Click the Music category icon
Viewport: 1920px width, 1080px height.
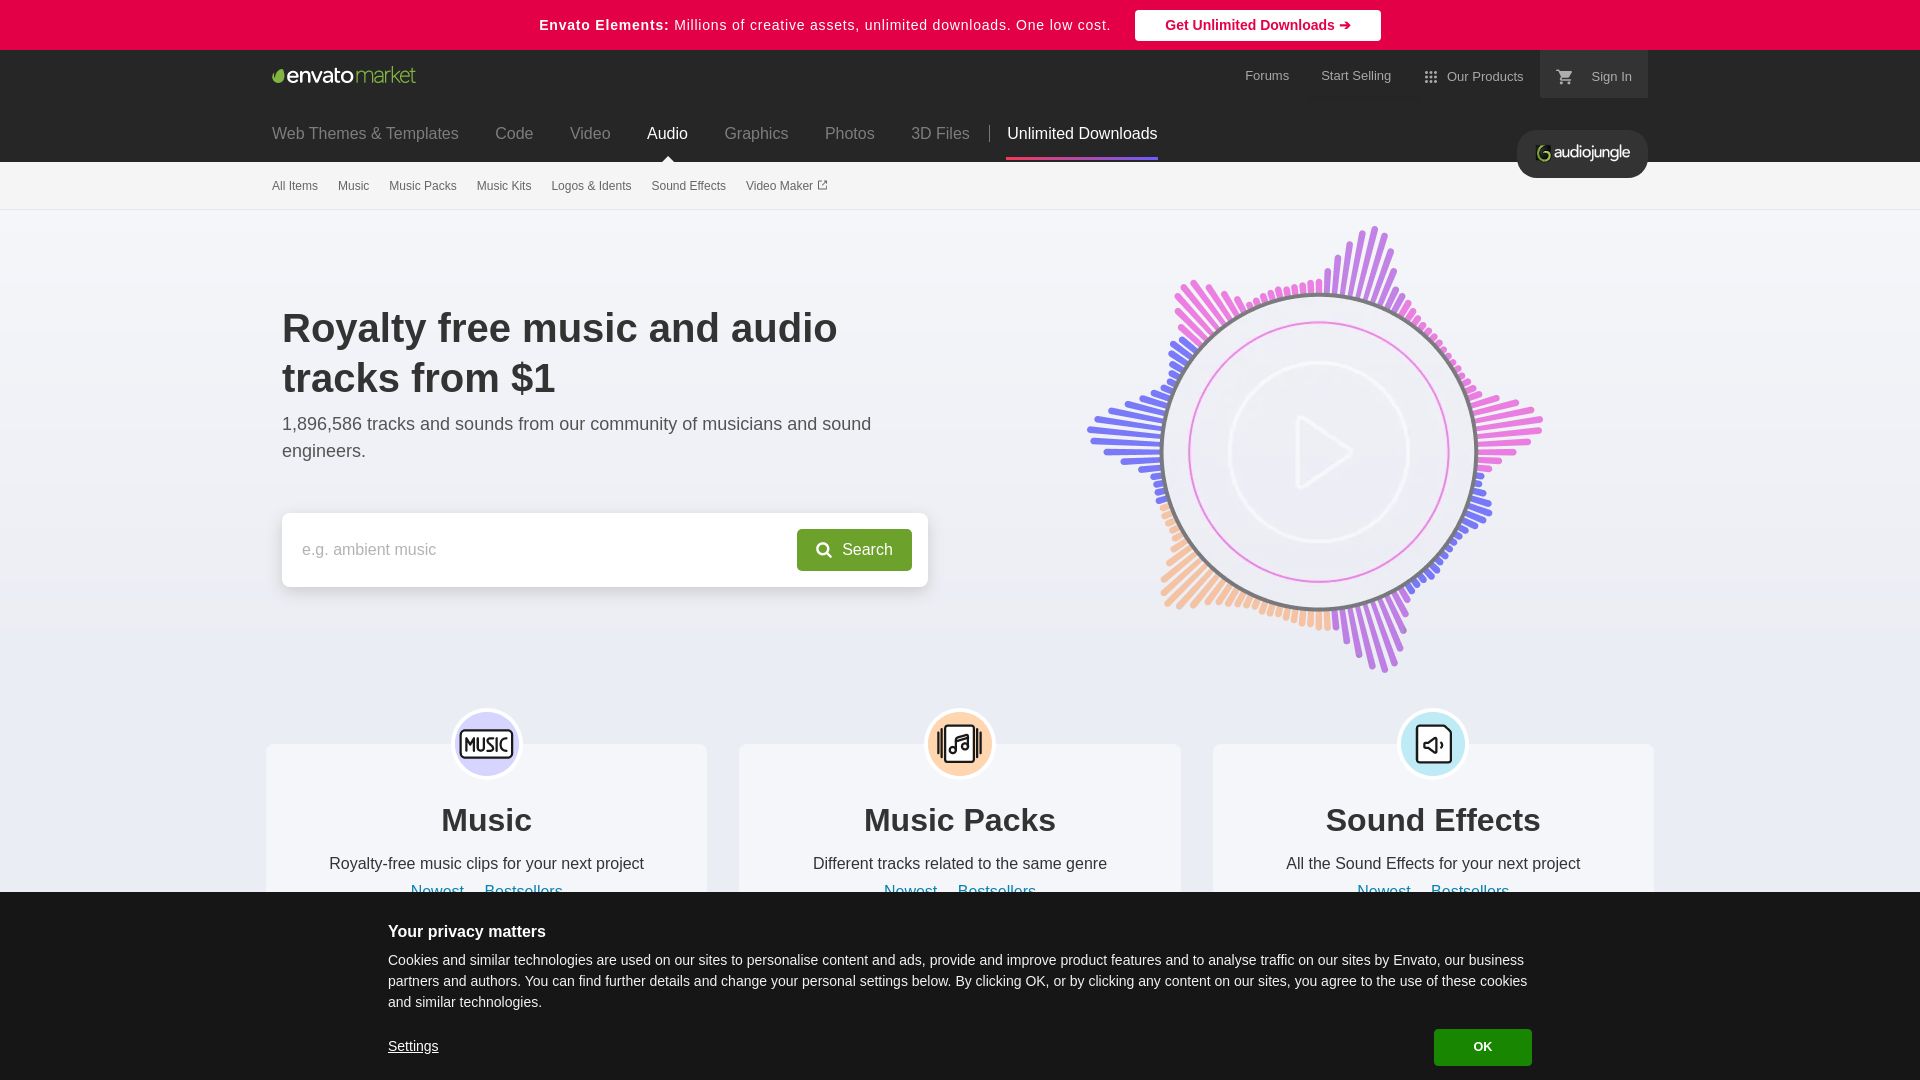486,744
